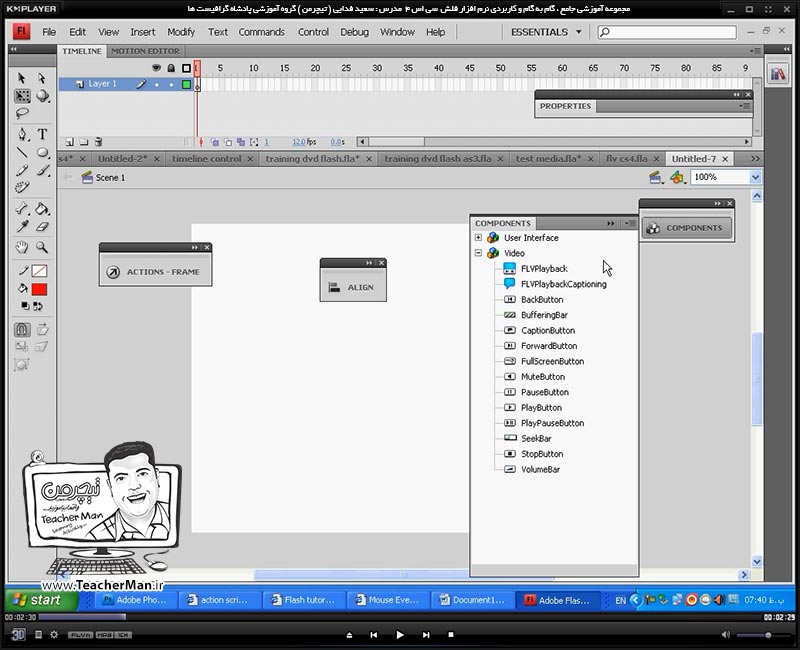Click the stroke color swatch
This screenshot has height=650, width=800.
(x=39, y=271)
